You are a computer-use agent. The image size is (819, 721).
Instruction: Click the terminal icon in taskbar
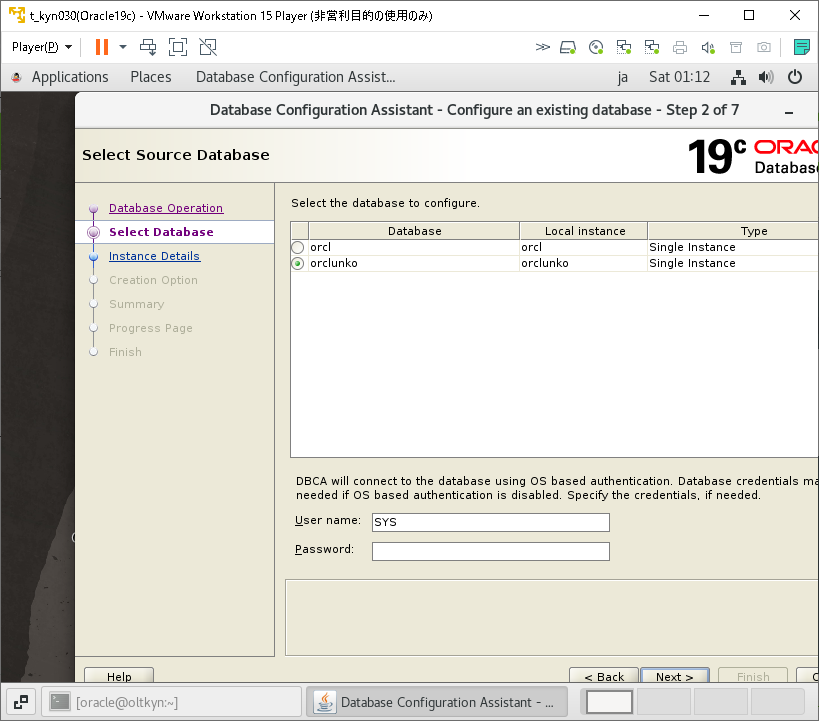(60, 702)
